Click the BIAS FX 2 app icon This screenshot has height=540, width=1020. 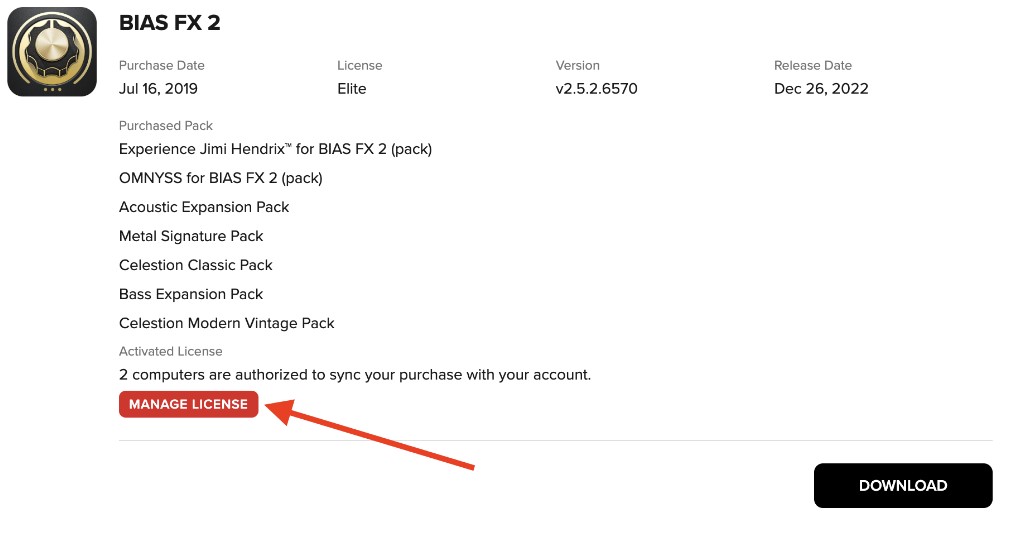(x=52, y=52)
